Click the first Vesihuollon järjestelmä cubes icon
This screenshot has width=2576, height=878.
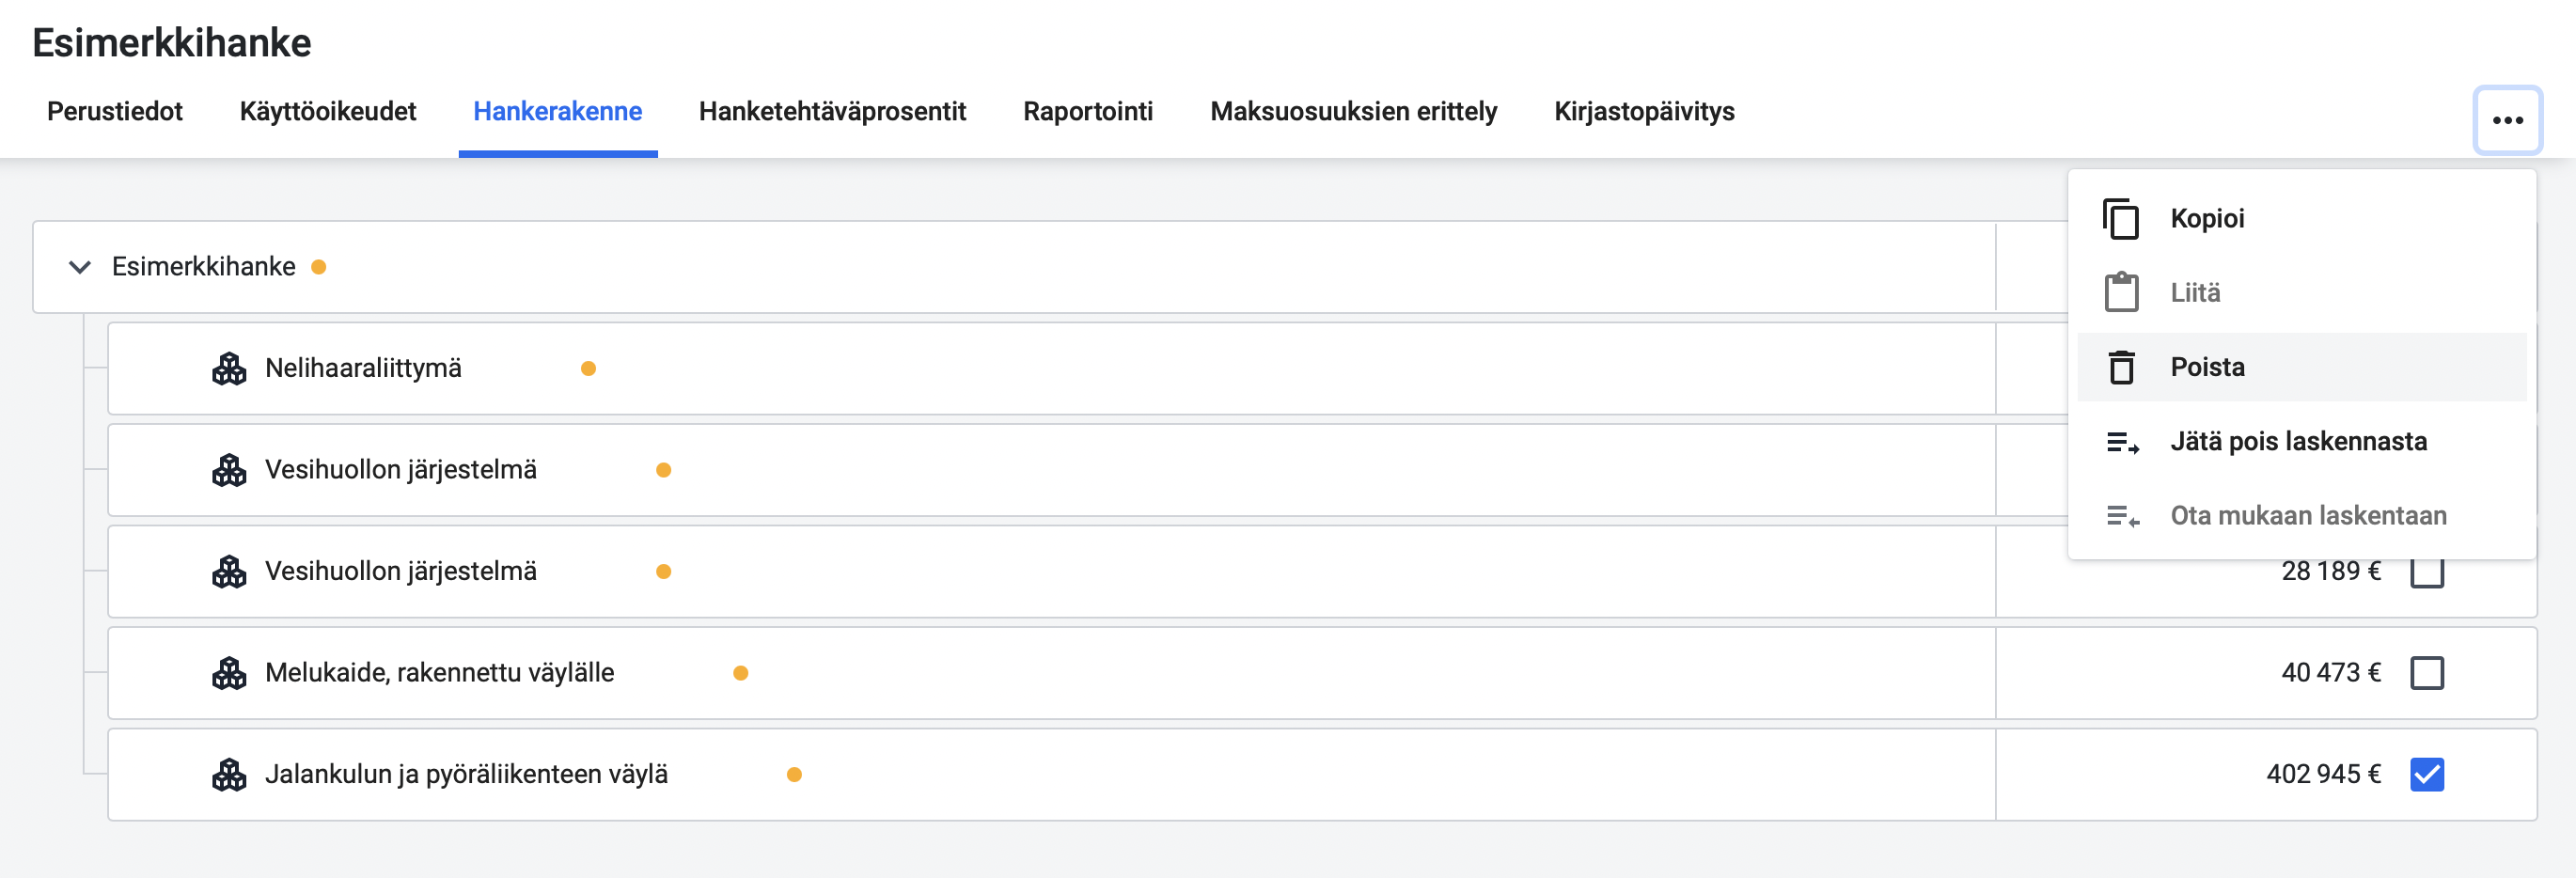229,470
